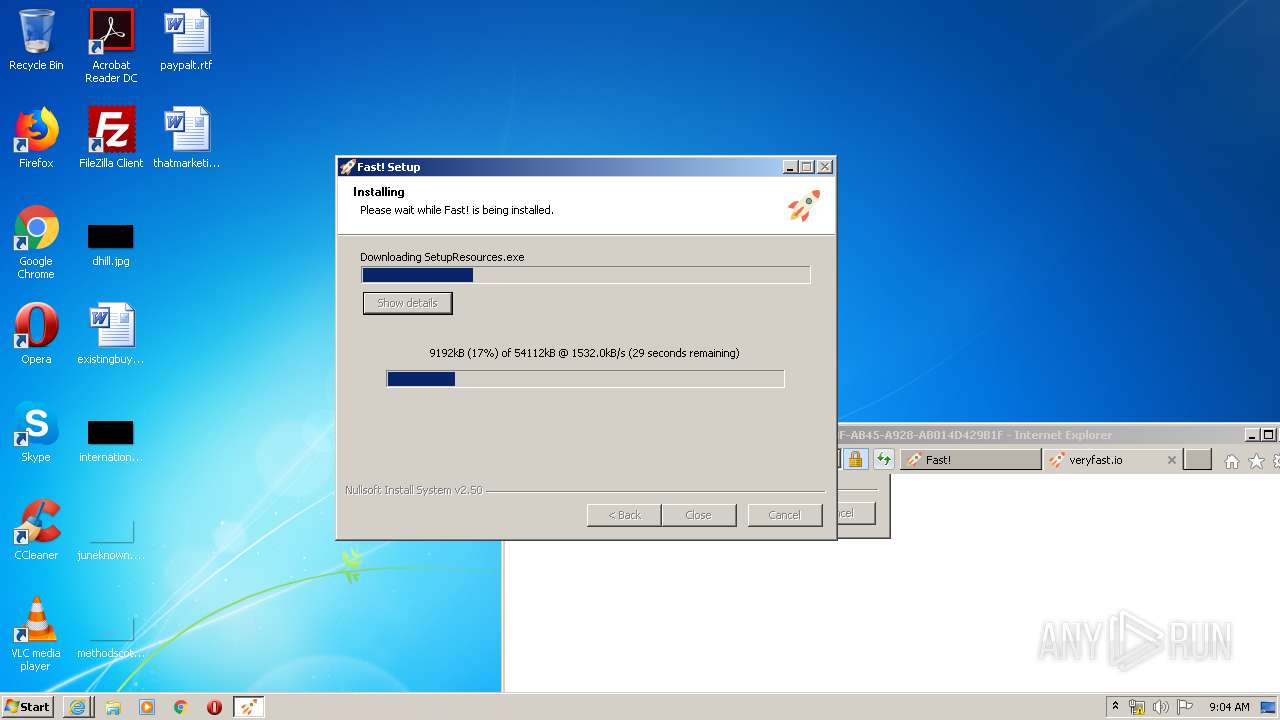The width and height of the screenshot is (1280, 720).
Task: Open the Action Center flag icon
Action: click(1185, 707)
